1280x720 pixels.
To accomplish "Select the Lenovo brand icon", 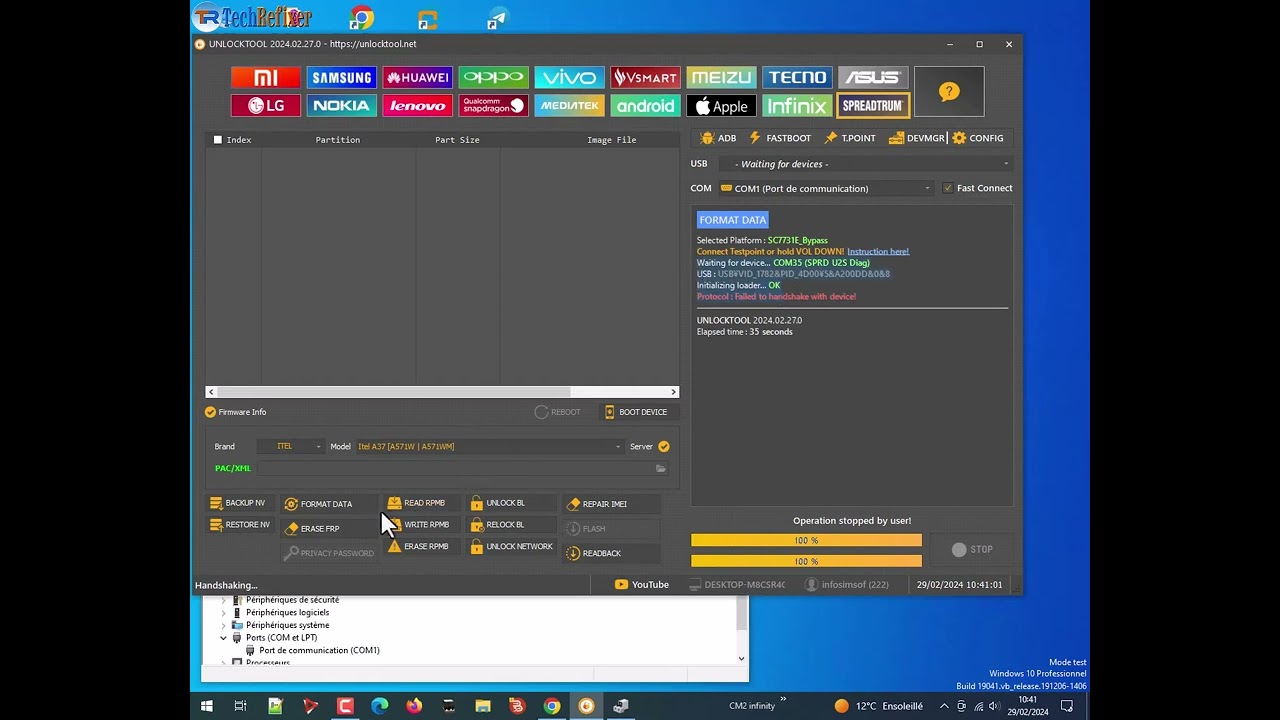I will [x=417, y=106].
